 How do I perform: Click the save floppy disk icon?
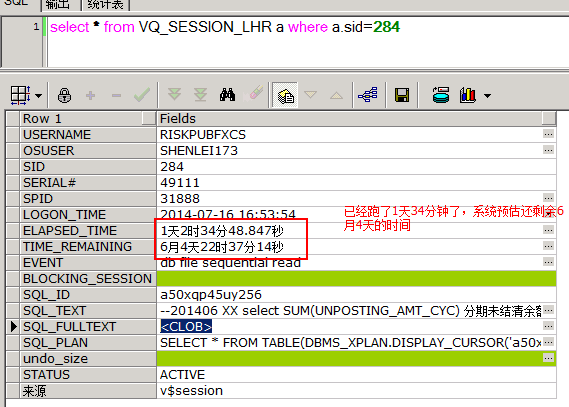pos(402,95)
